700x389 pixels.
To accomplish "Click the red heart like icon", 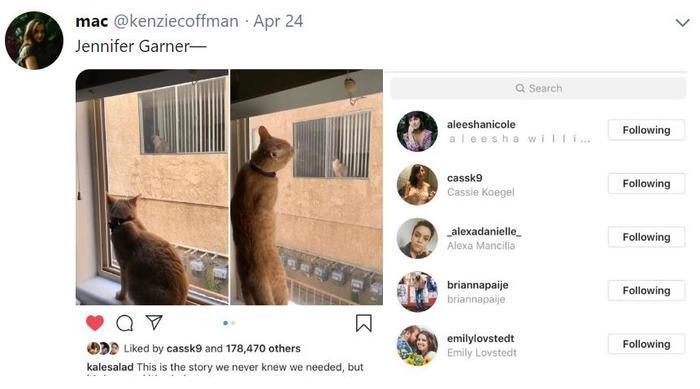I will (x=95, y=322).
